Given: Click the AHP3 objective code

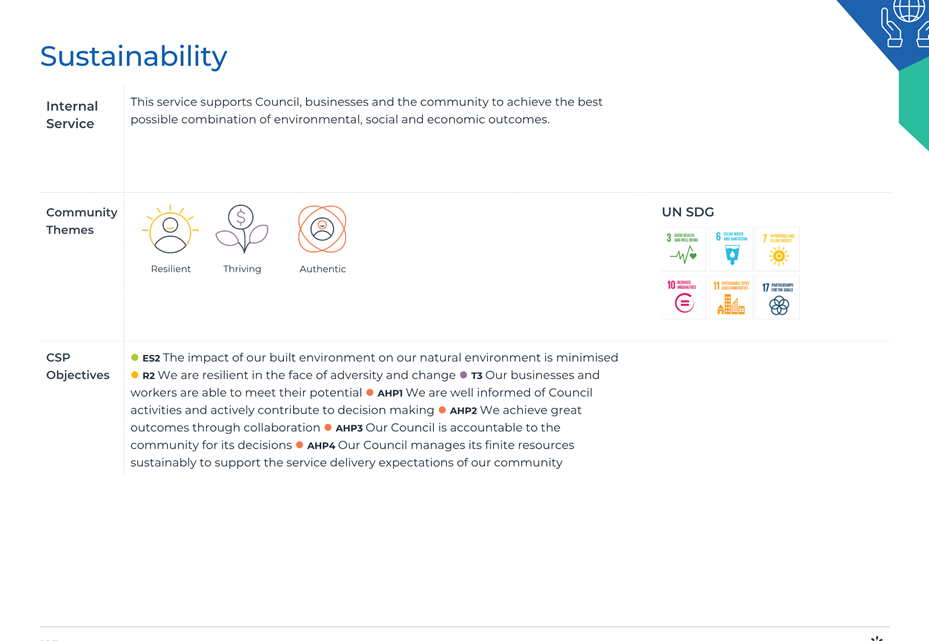Looking at the screenshot, I should click(x=349, y=428).
